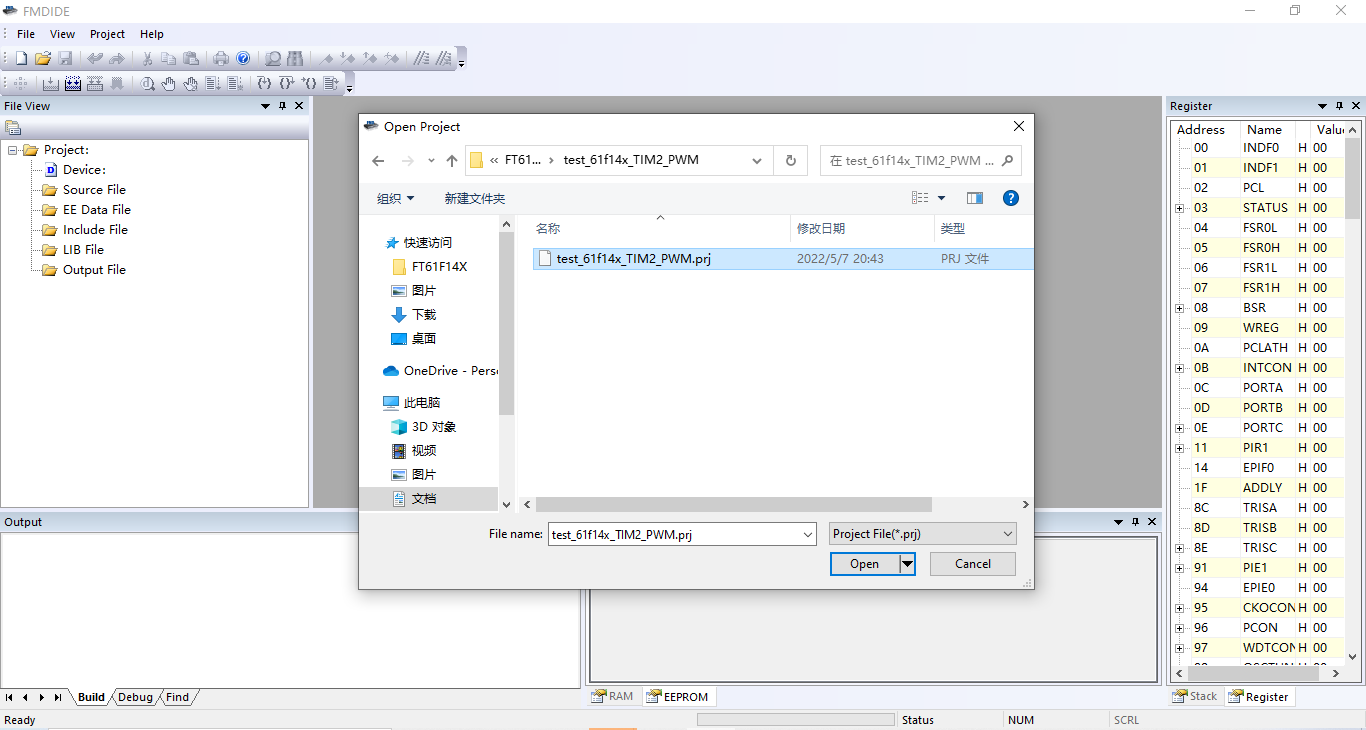1366x730 pixels.
Task: Select 桌面 in the dialog sidebar
Action: 423,338
